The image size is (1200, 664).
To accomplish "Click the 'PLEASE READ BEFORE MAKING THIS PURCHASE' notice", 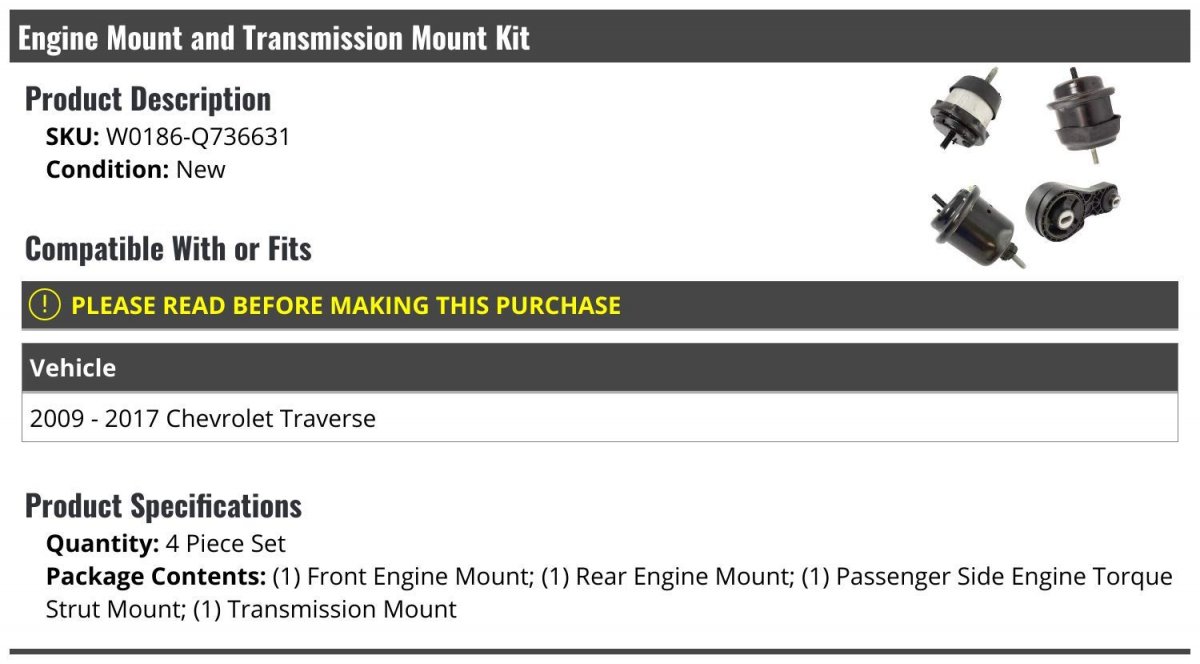I will (345, 305).
